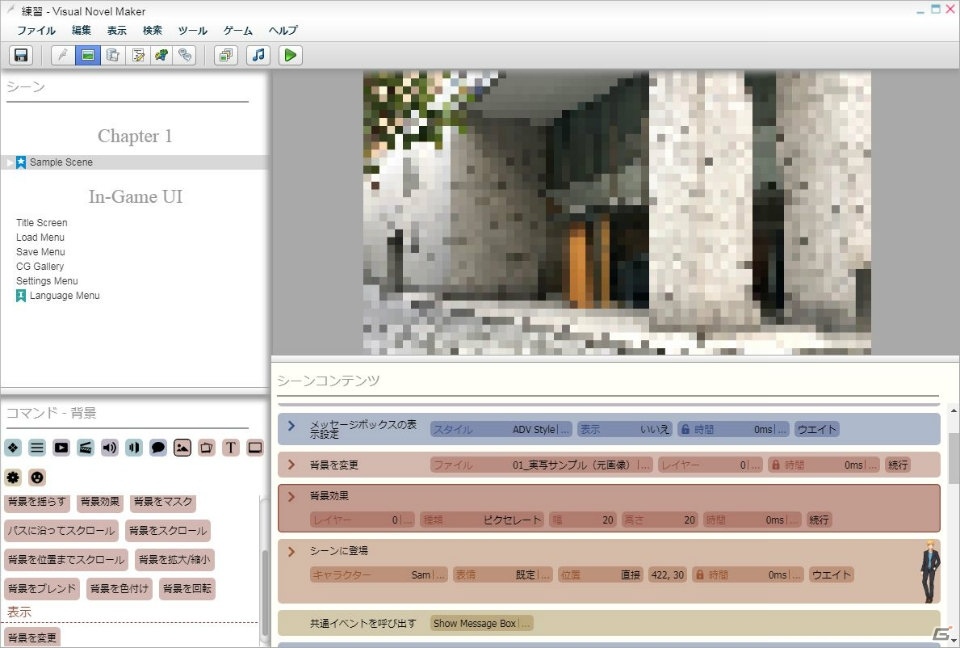Toggle the 表示 いいえ field in message box command
The image size is (960, 648).
click(x=624, y=429)
